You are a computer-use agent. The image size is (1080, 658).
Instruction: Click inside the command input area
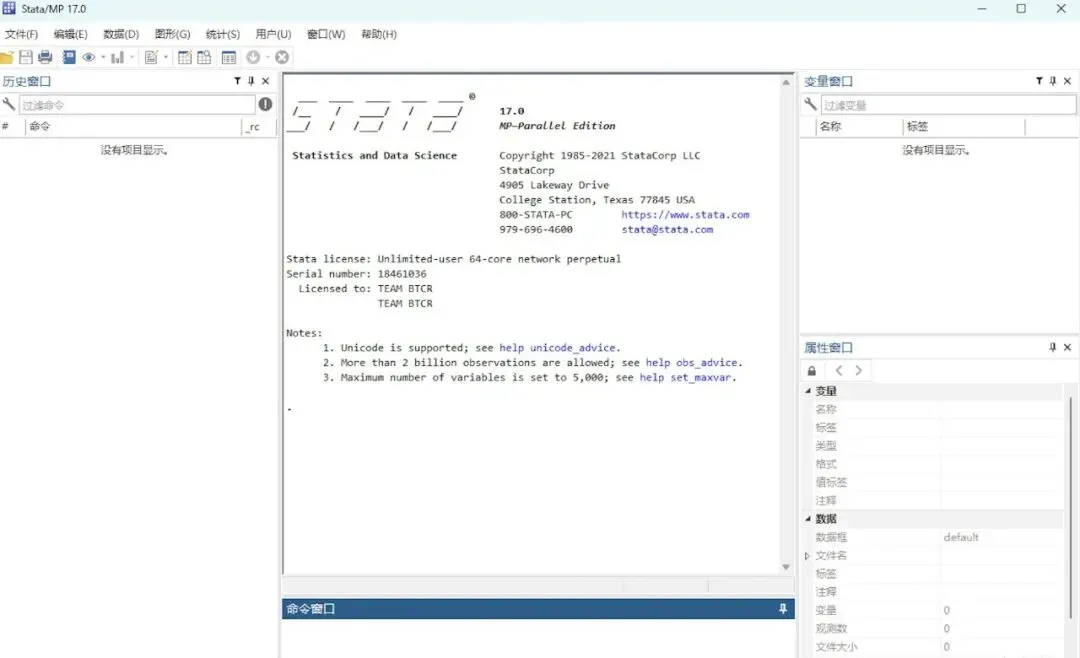tap(537, 638)
